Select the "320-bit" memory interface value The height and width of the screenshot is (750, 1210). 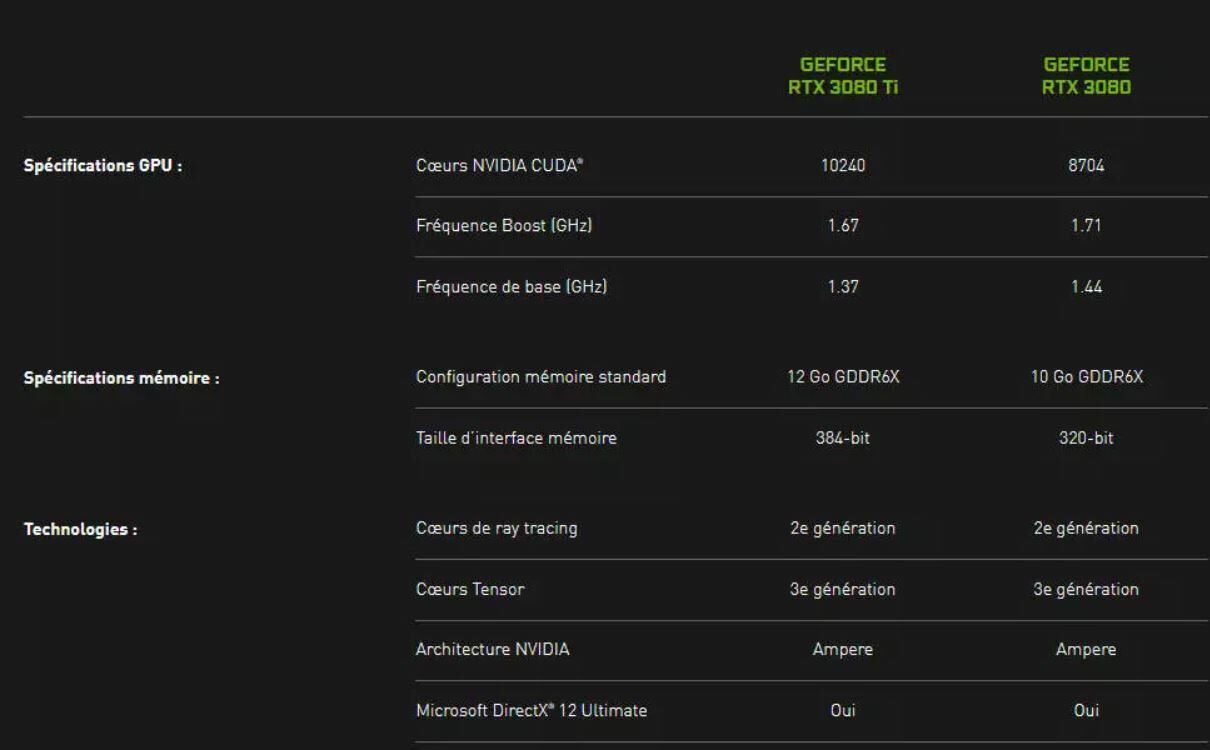pyautogui.click(x=1086, y=438)
